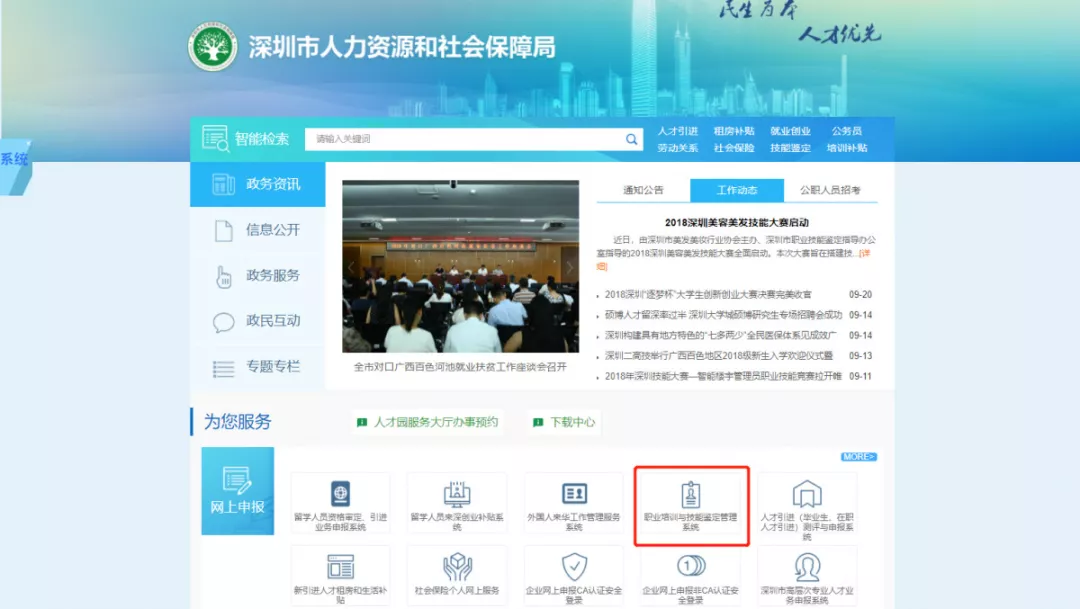Click 下载中心 button
Screen dimensions: 1080x609
pyautogui.click(x=564, y=422)
